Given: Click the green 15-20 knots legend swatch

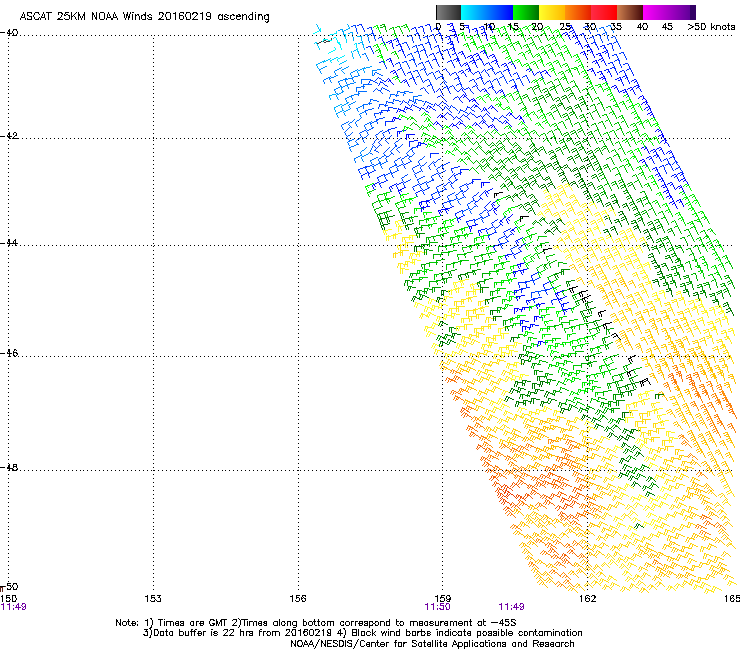Looking at the screenshot, I should (x=526, y=12).
